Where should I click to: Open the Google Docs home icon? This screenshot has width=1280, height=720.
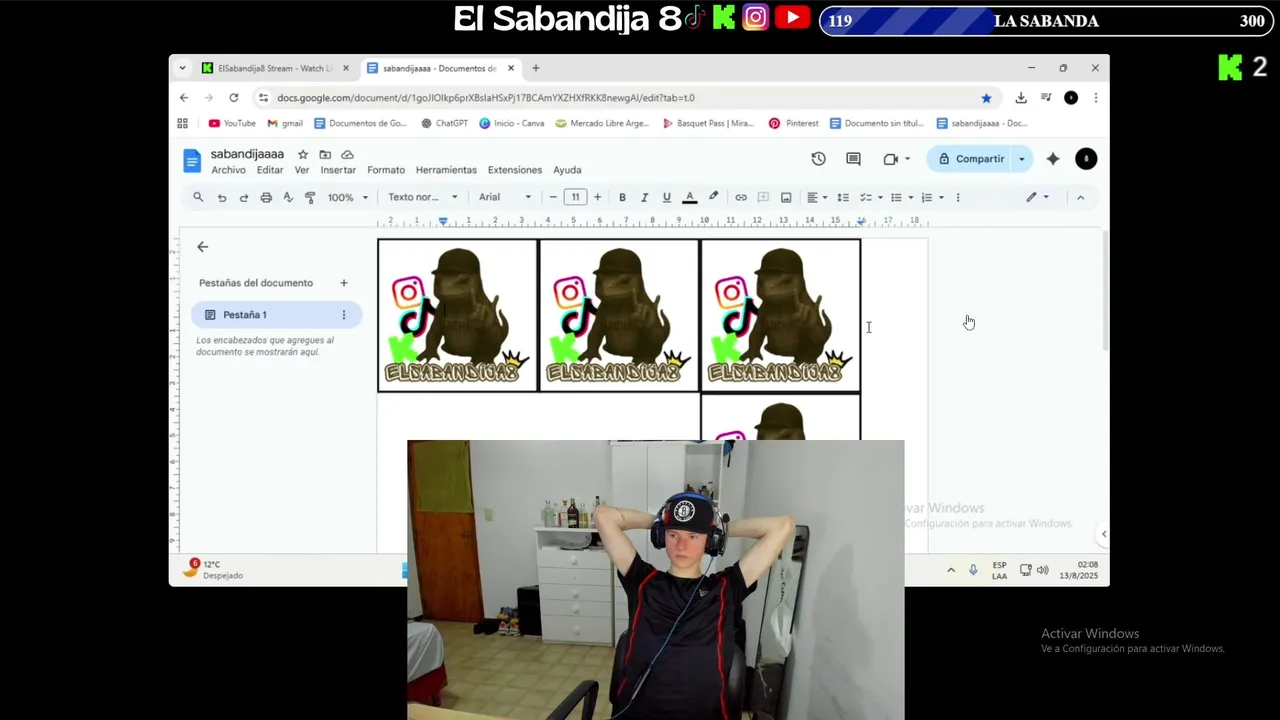coord(192,160)
